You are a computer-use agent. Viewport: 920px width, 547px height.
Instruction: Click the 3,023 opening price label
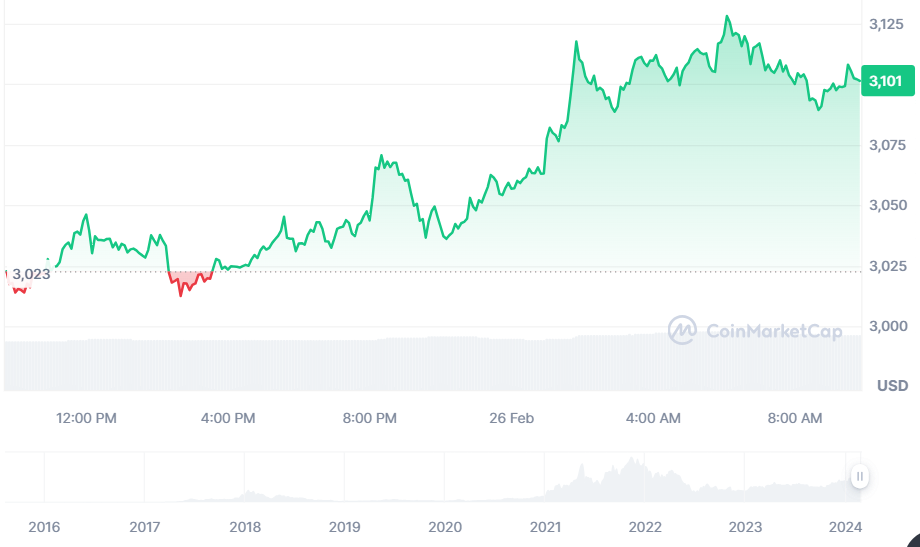point(31,274)
